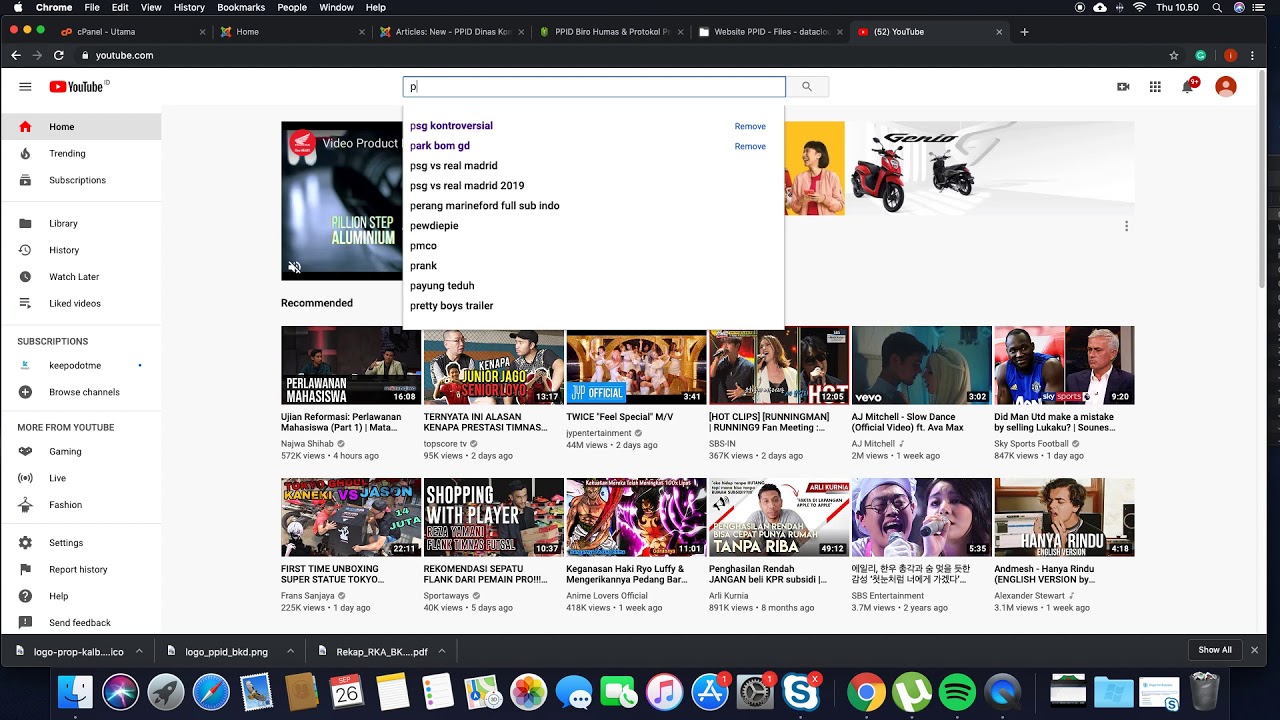Open Chrome's three-dot menu

[1253, 55]
